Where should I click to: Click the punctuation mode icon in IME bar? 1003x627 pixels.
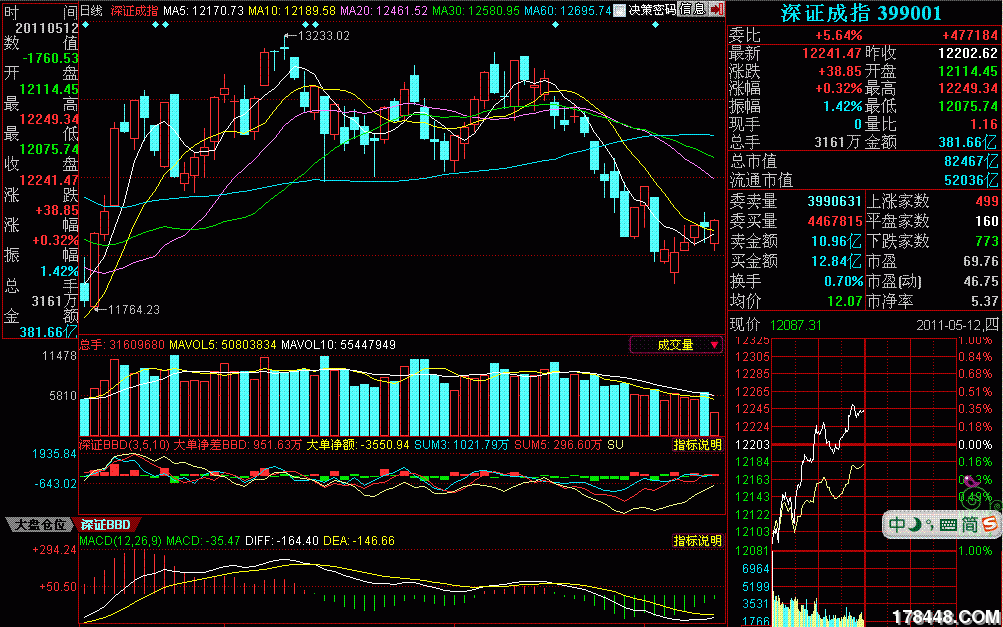(x=928, y=525)
